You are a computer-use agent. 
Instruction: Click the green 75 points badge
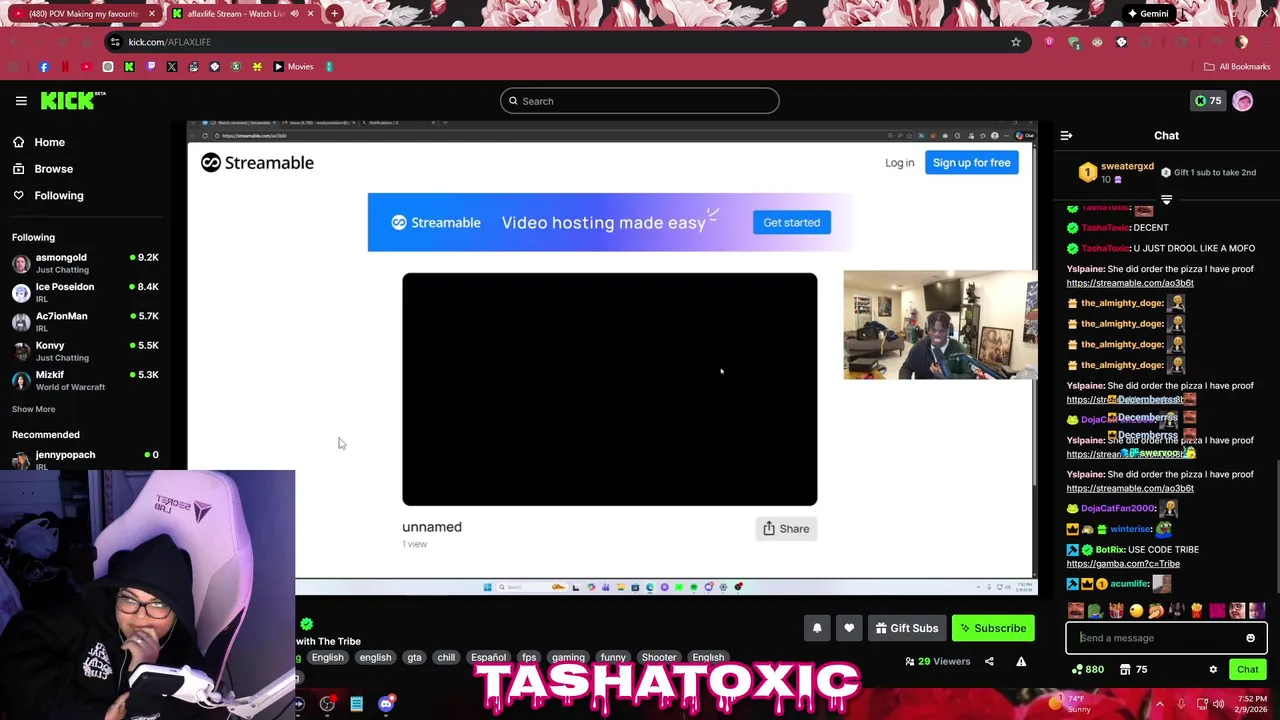pyautogui.click(x=1208, y=101)
